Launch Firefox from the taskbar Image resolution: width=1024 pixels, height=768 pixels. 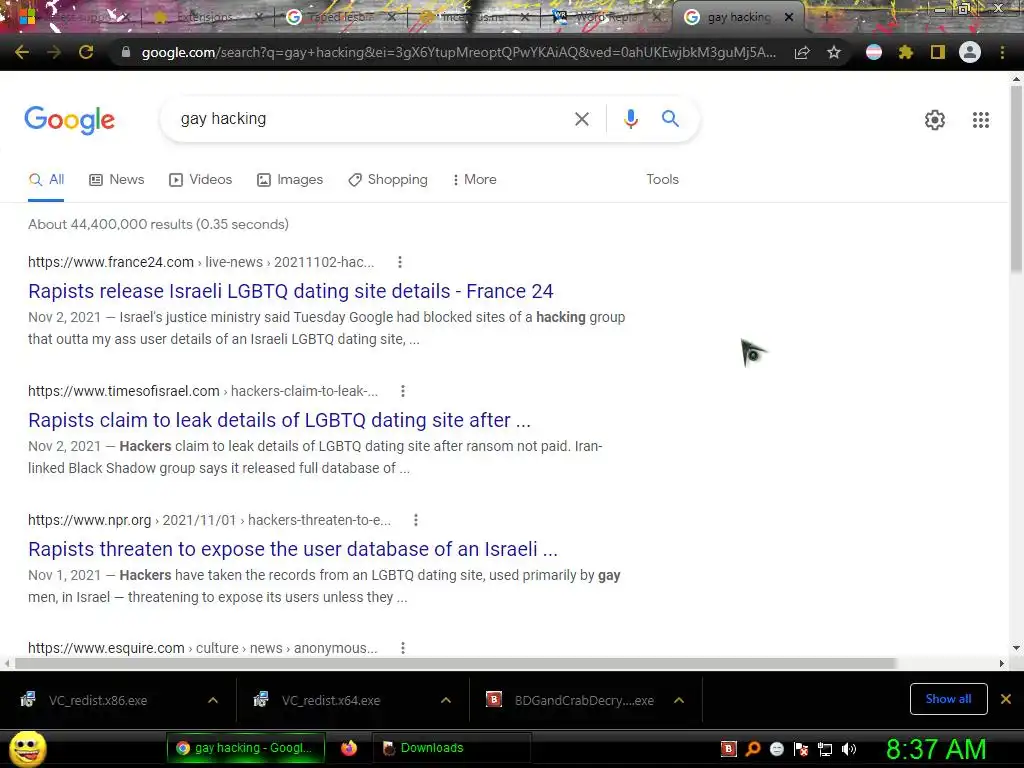point(349,748)
